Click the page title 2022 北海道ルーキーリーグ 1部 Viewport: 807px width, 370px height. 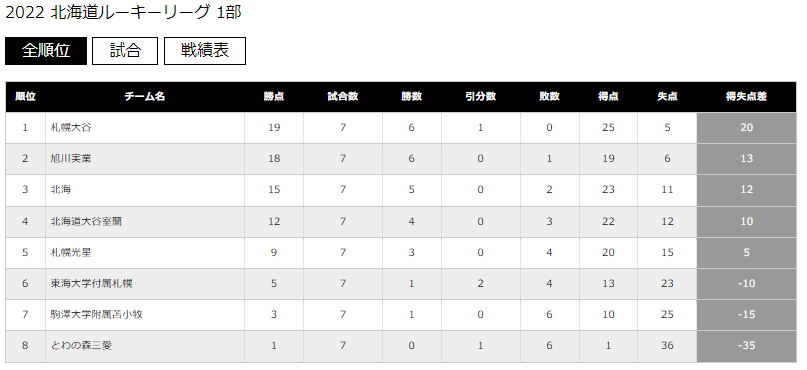click(123, 12)
